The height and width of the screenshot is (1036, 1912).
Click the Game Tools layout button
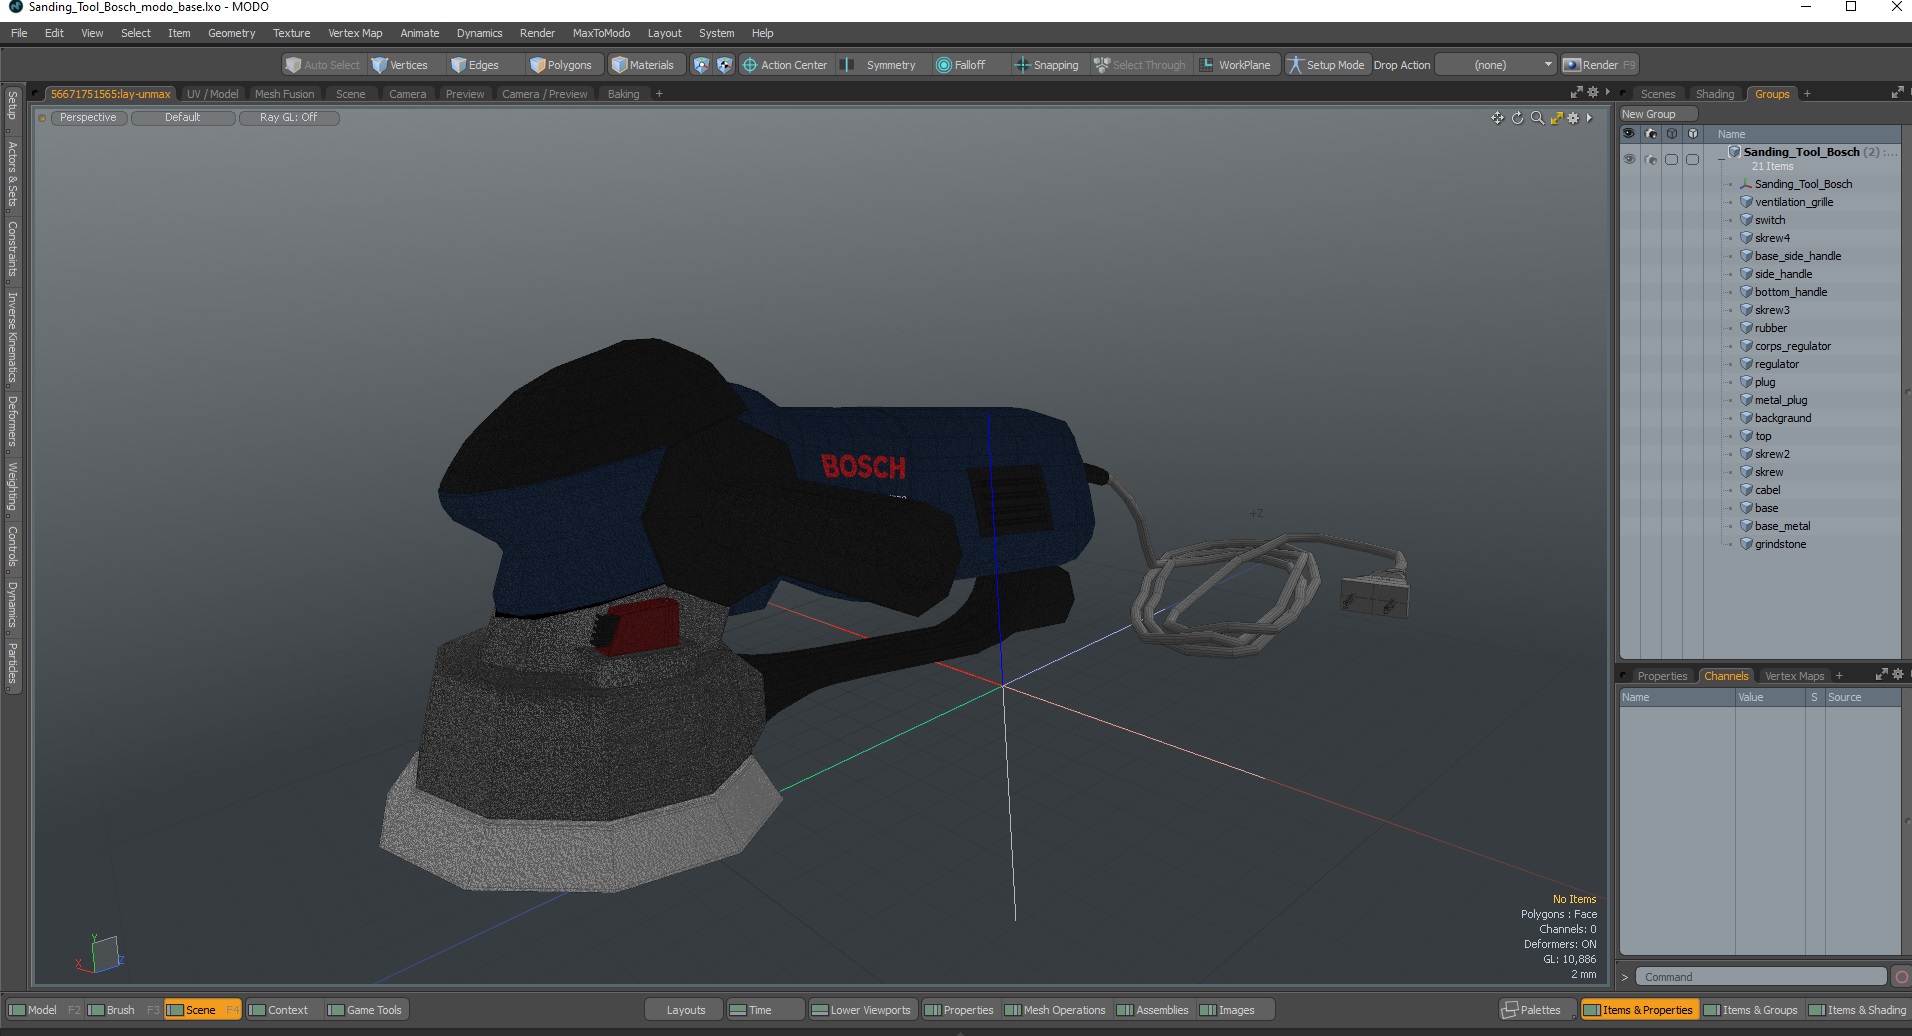365,1010
